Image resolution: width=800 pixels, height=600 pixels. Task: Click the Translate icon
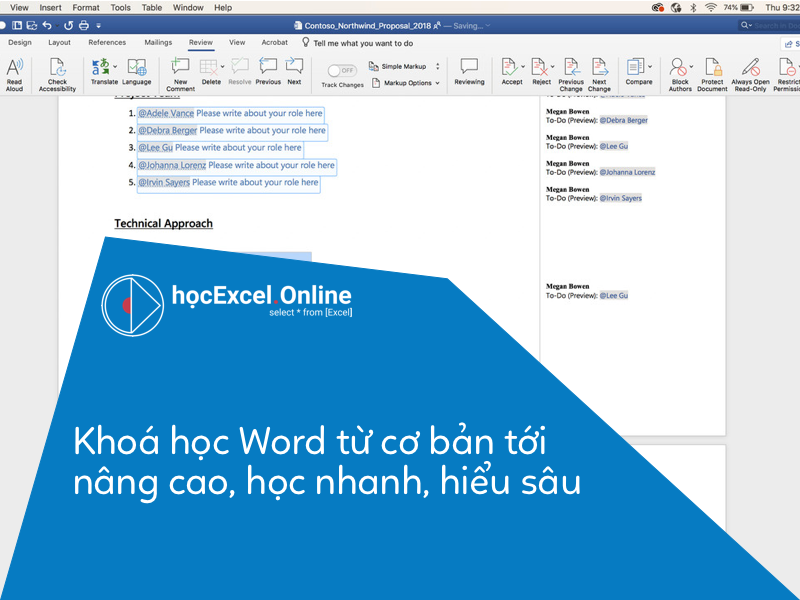(101, 67)
